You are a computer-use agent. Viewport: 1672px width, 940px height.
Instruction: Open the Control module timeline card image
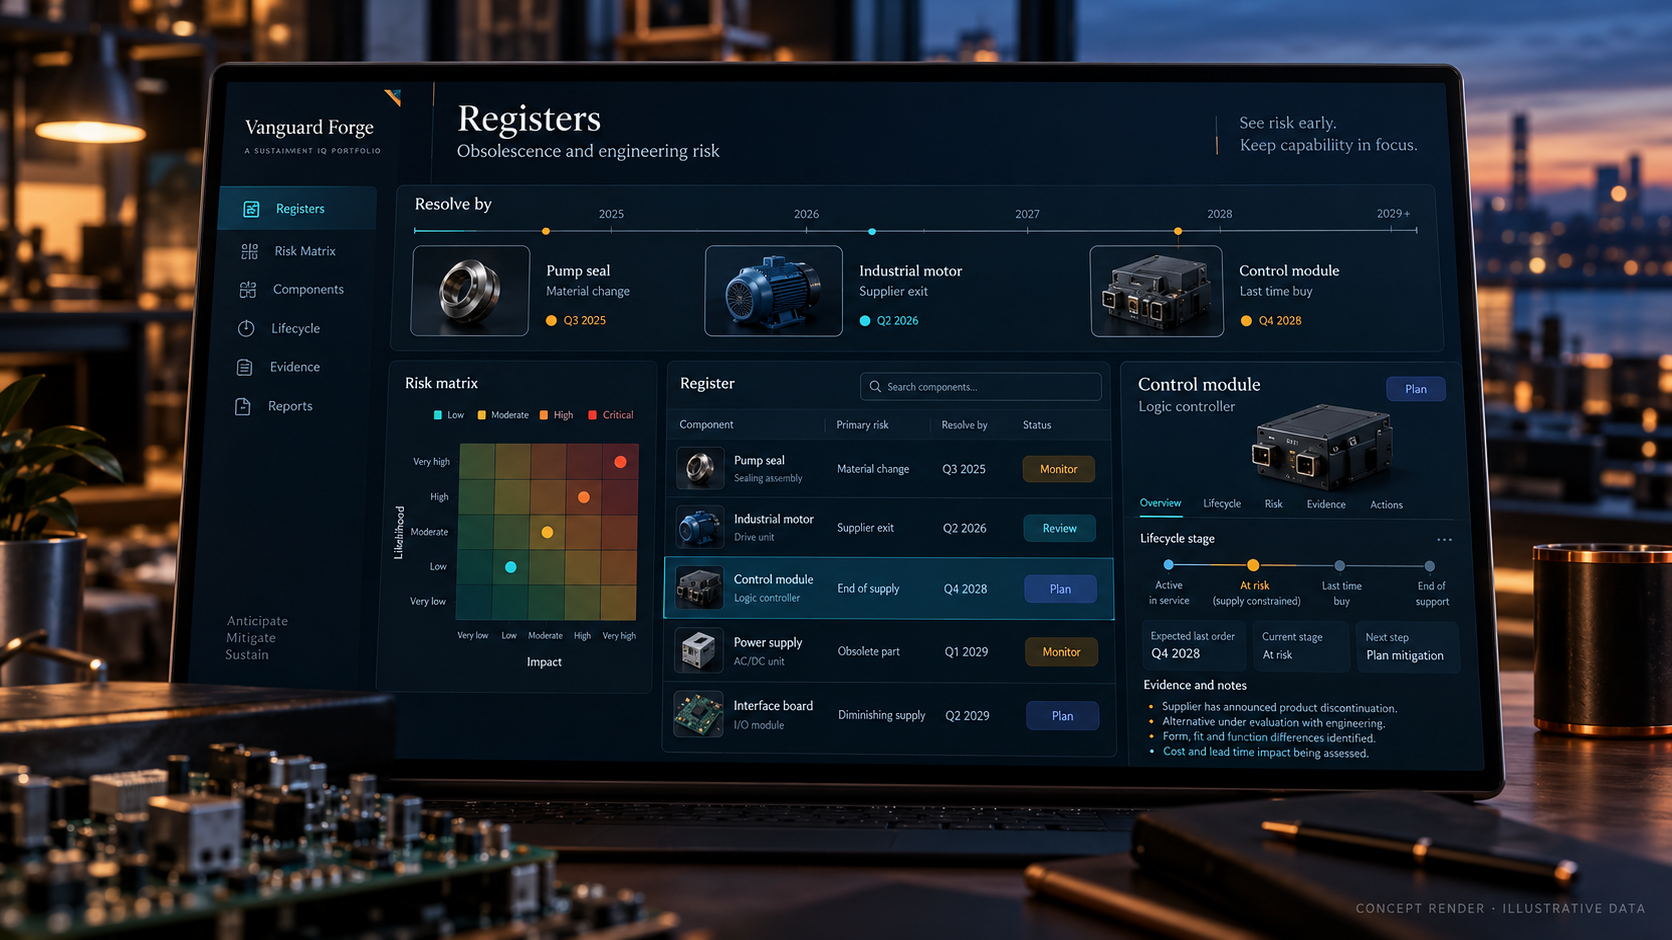[1156, 291]
